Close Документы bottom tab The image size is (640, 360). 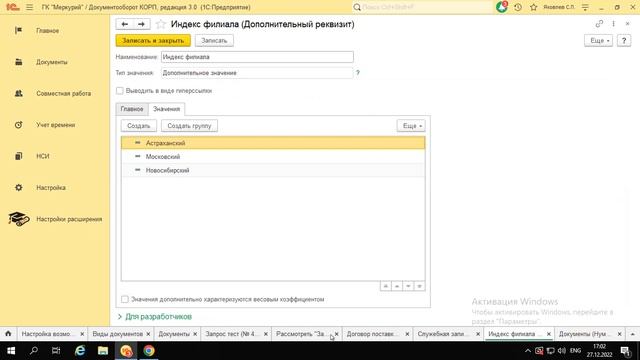click(x=195, y=334)
